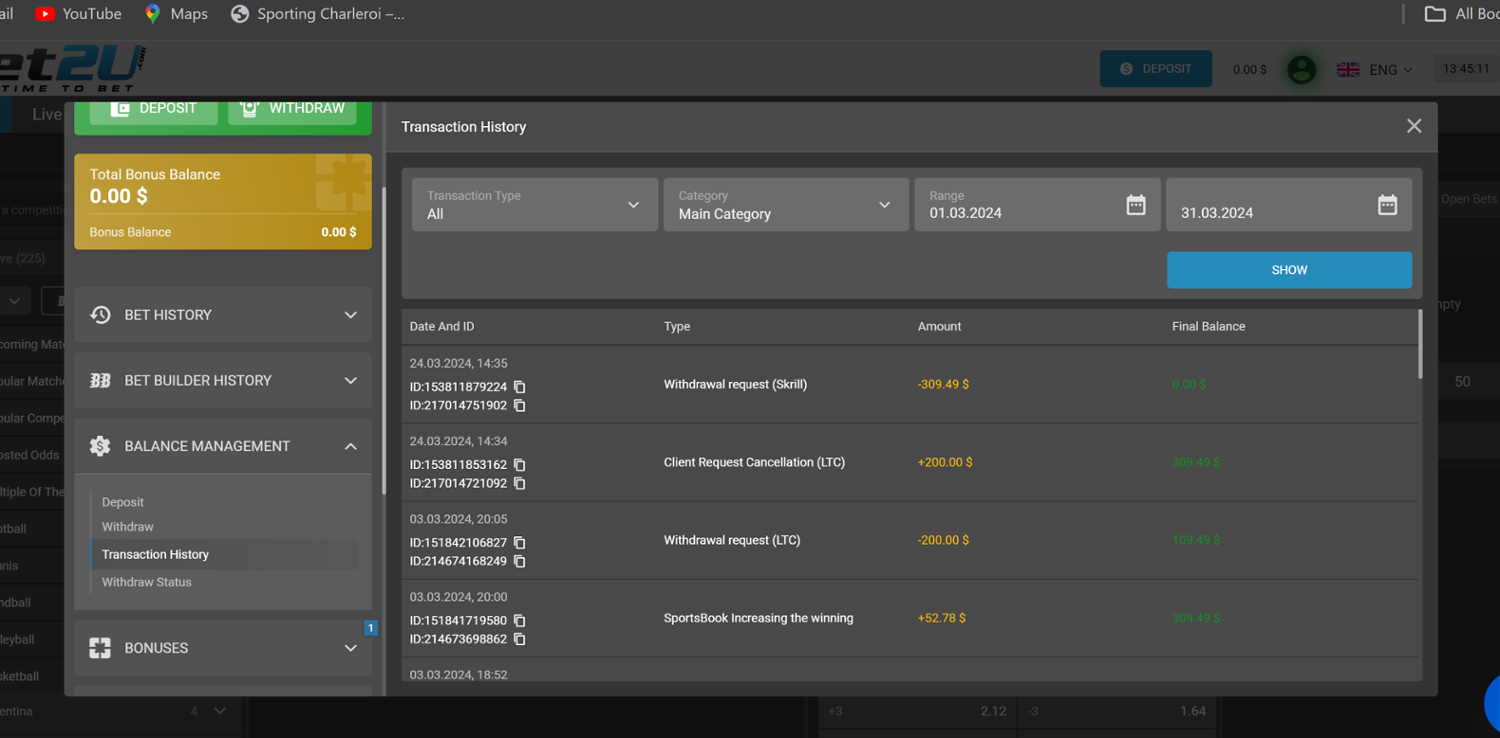
Task: Click the transaction list scrollbar
Action: point(1419,345)
